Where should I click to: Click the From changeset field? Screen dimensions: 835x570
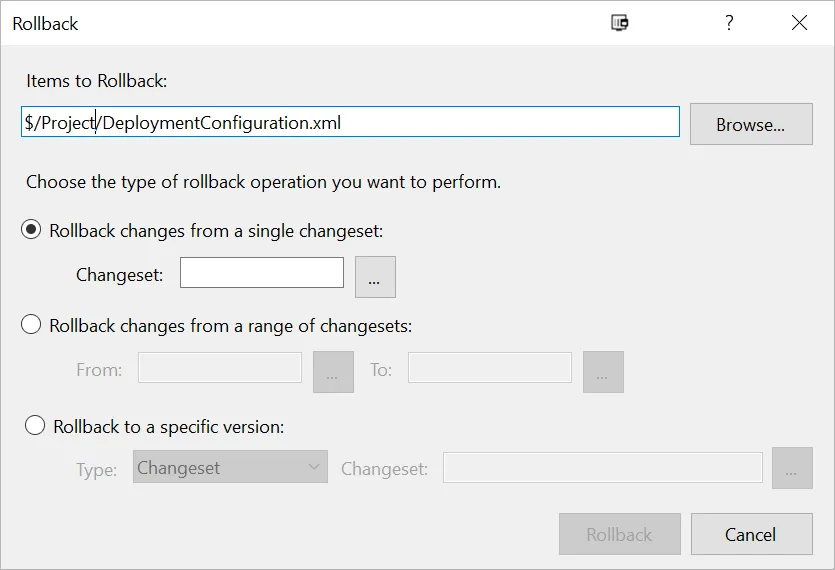(219, 368)
